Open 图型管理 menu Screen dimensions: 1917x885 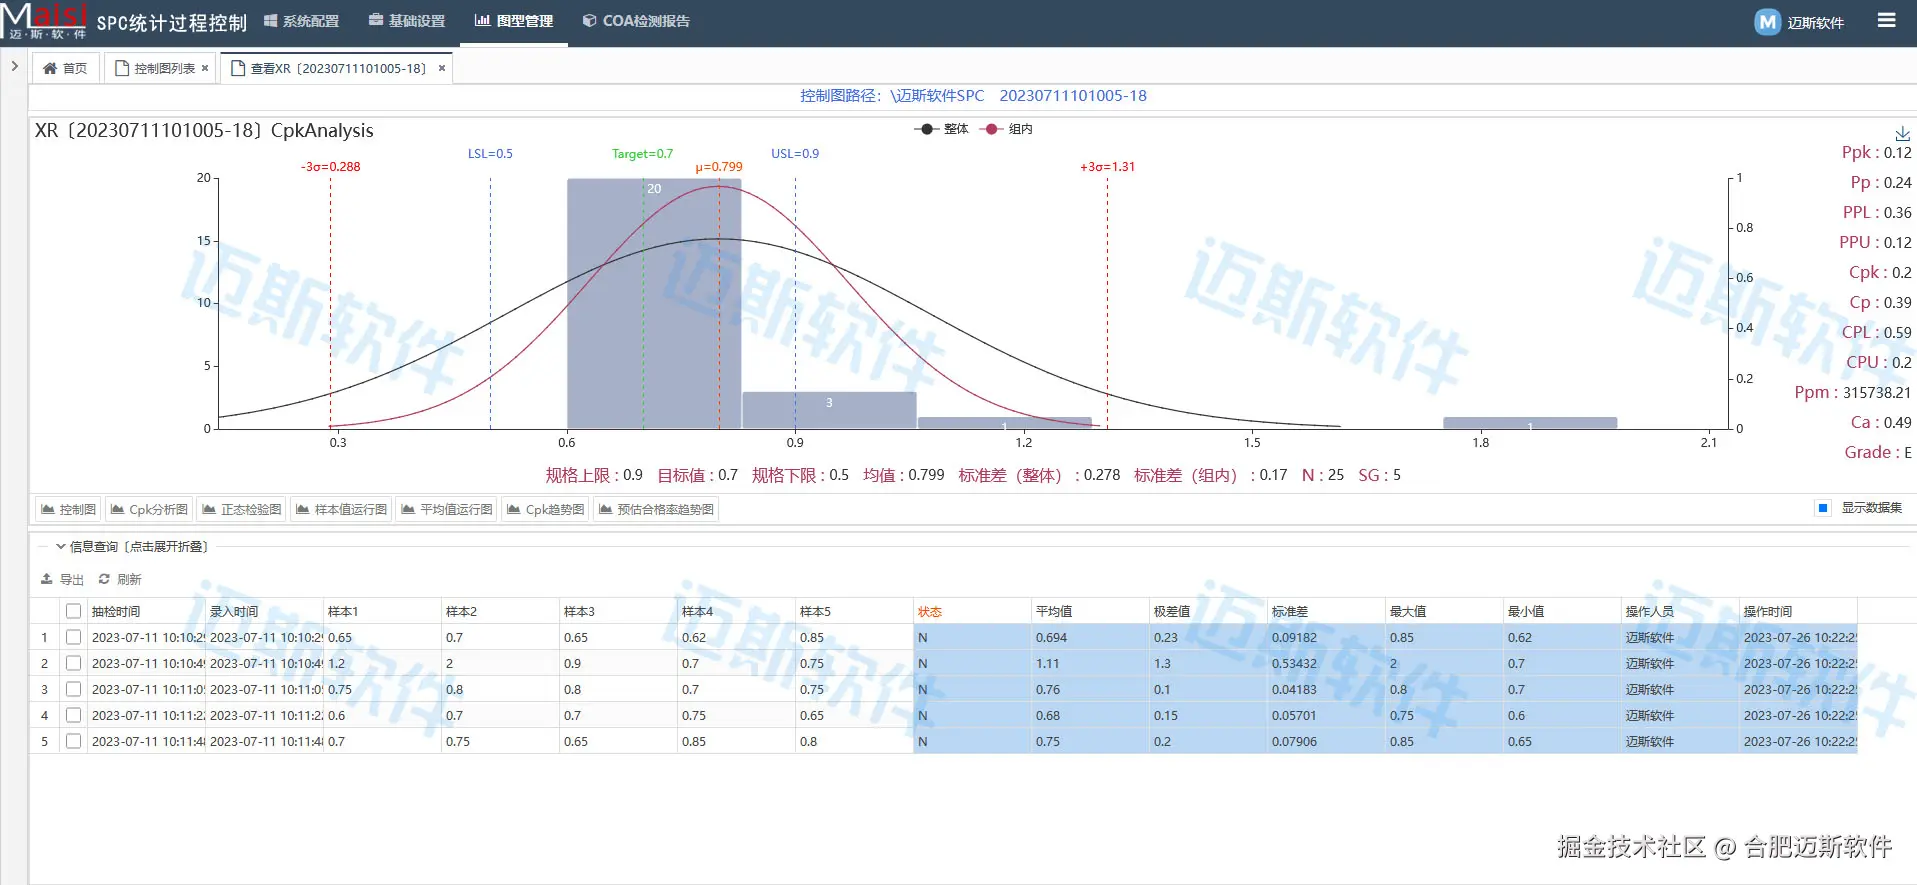514,21
